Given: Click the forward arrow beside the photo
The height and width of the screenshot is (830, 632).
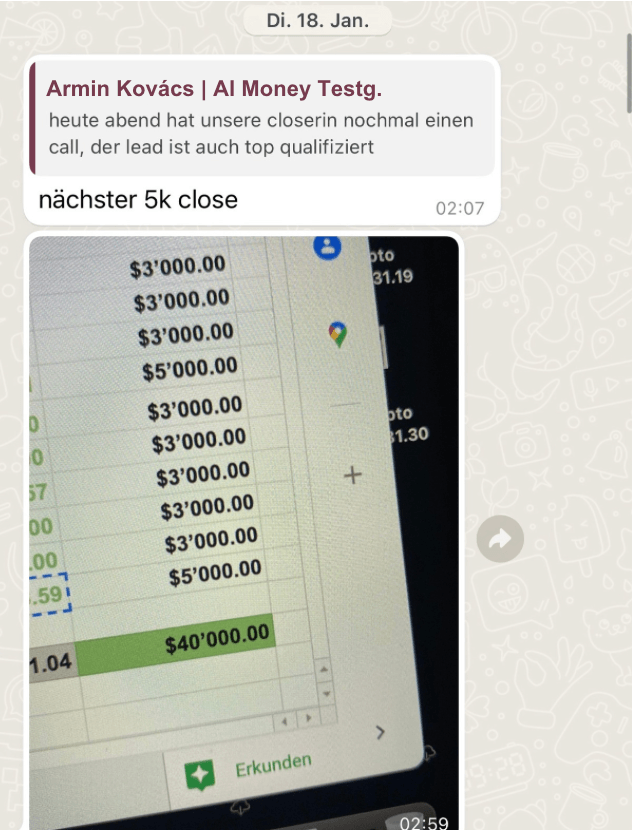Looking at the screenshot, I should tap(500, 538).
